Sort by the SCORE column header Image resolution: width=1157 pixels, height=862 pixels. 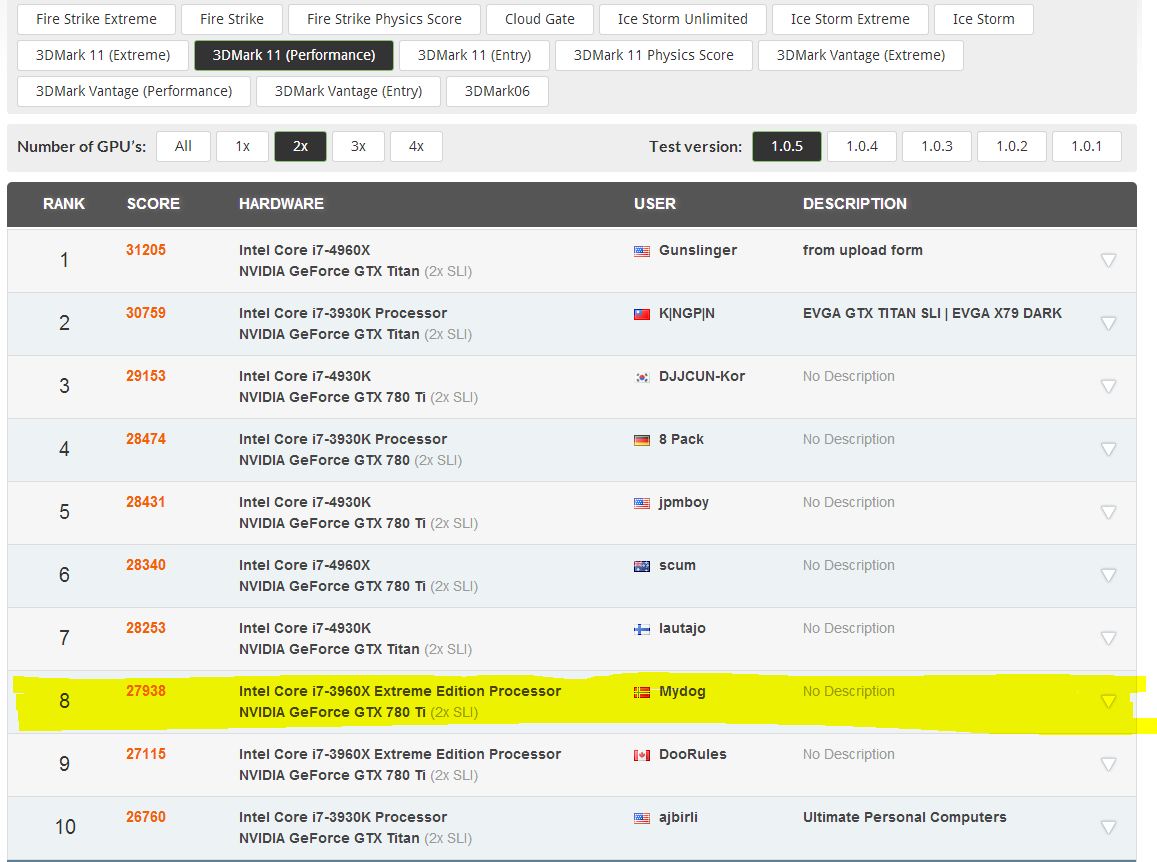tap(153, 204)
